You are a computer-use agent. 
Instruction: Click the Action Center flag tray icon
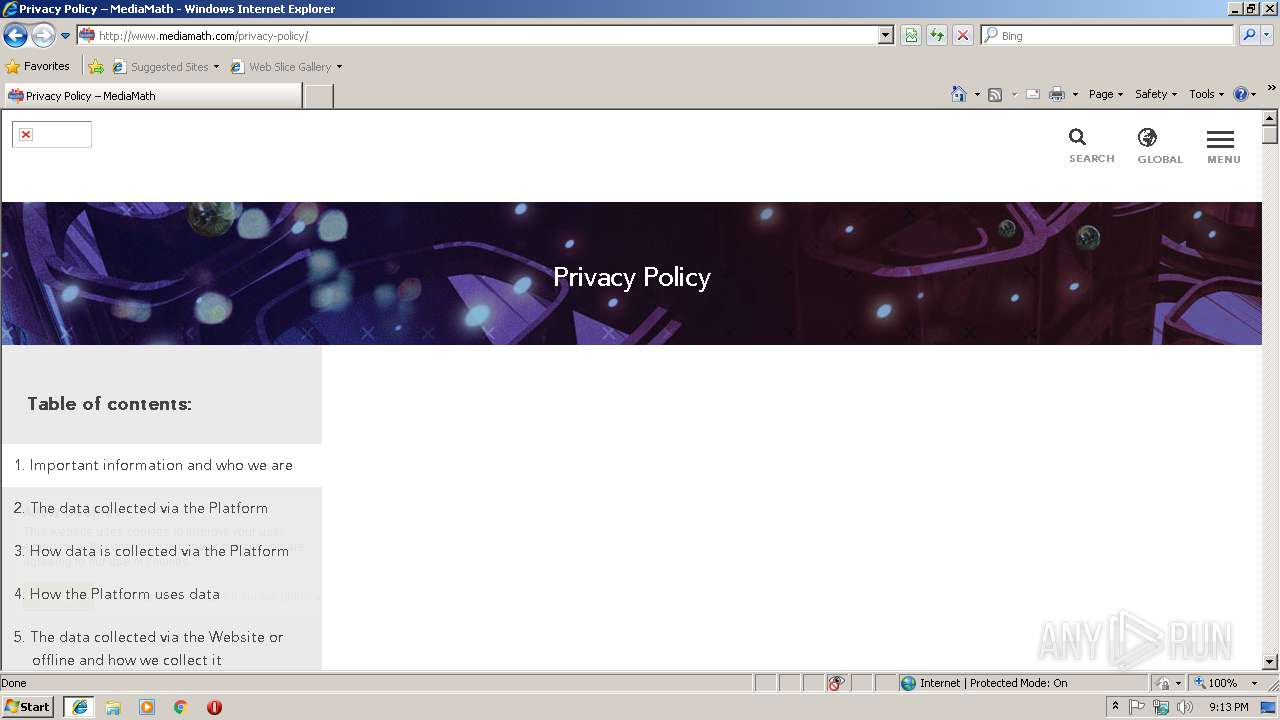1138,707
